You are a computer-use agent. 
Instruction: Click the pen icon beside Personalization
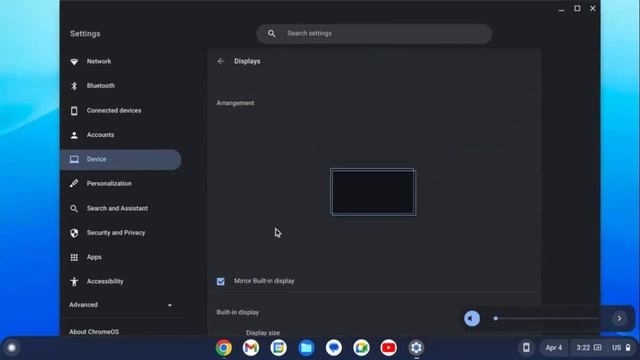(x=74, y=184)
